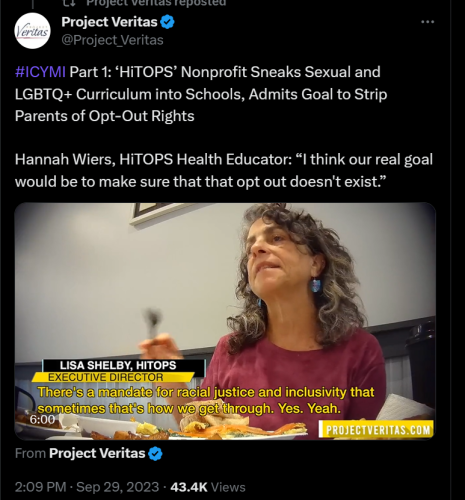Open the @Project_Veritas handle
The width and height of the screenshot is (465, 500).
coord(112,40)
